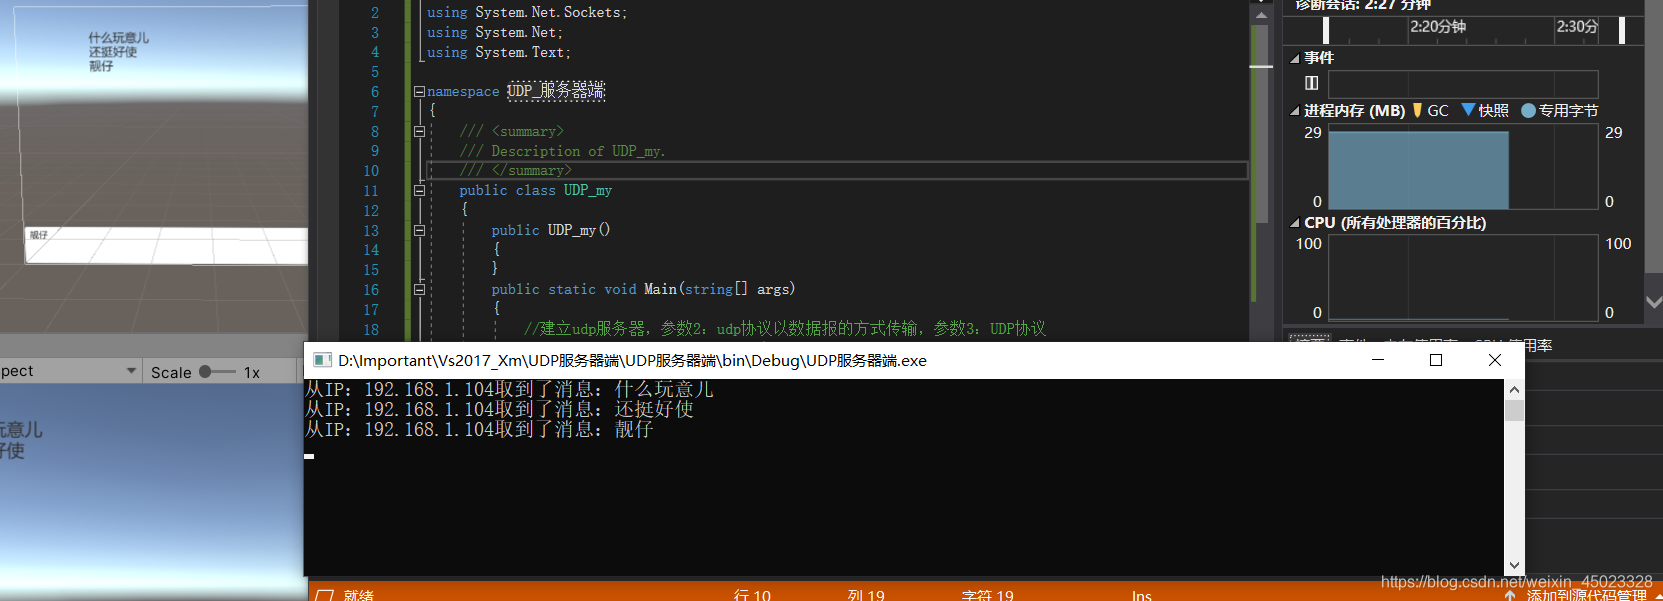Click the code editor scrollbar's up arrow
Viewport: 1663px width, 601px height.
(1261, 15)
